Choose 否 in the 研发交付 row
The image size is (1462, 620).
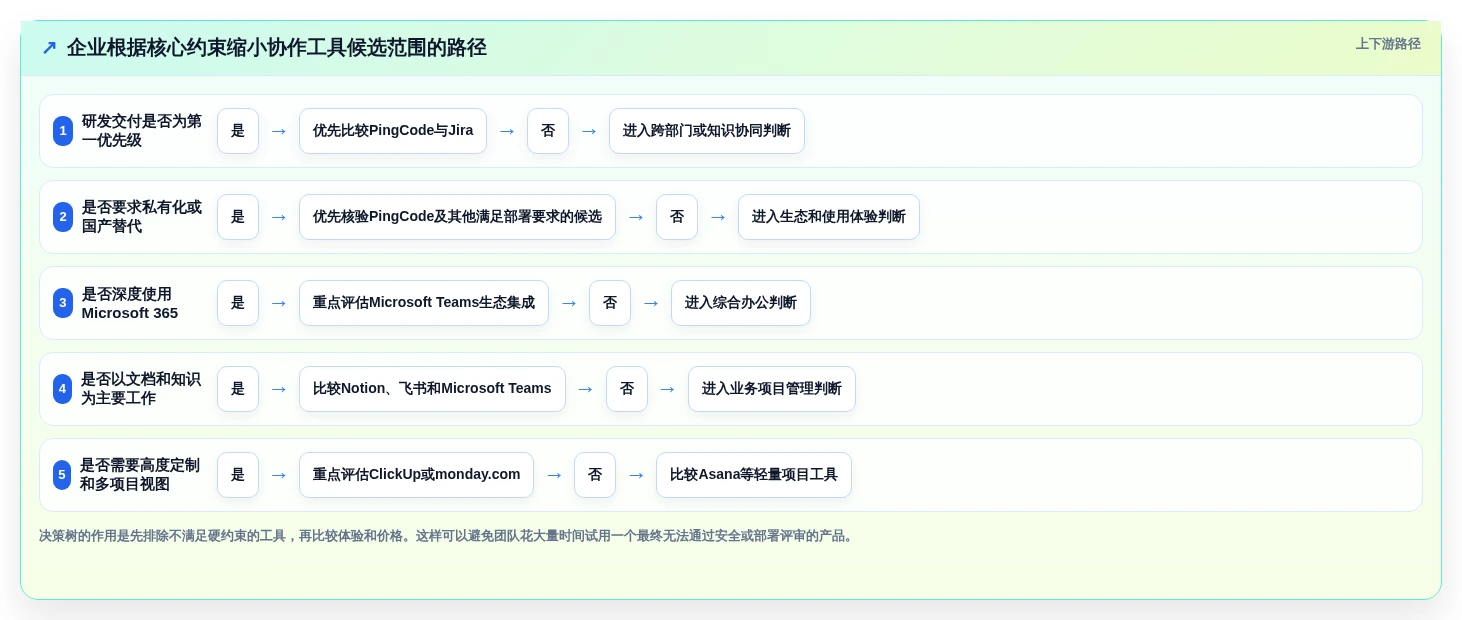548,131
